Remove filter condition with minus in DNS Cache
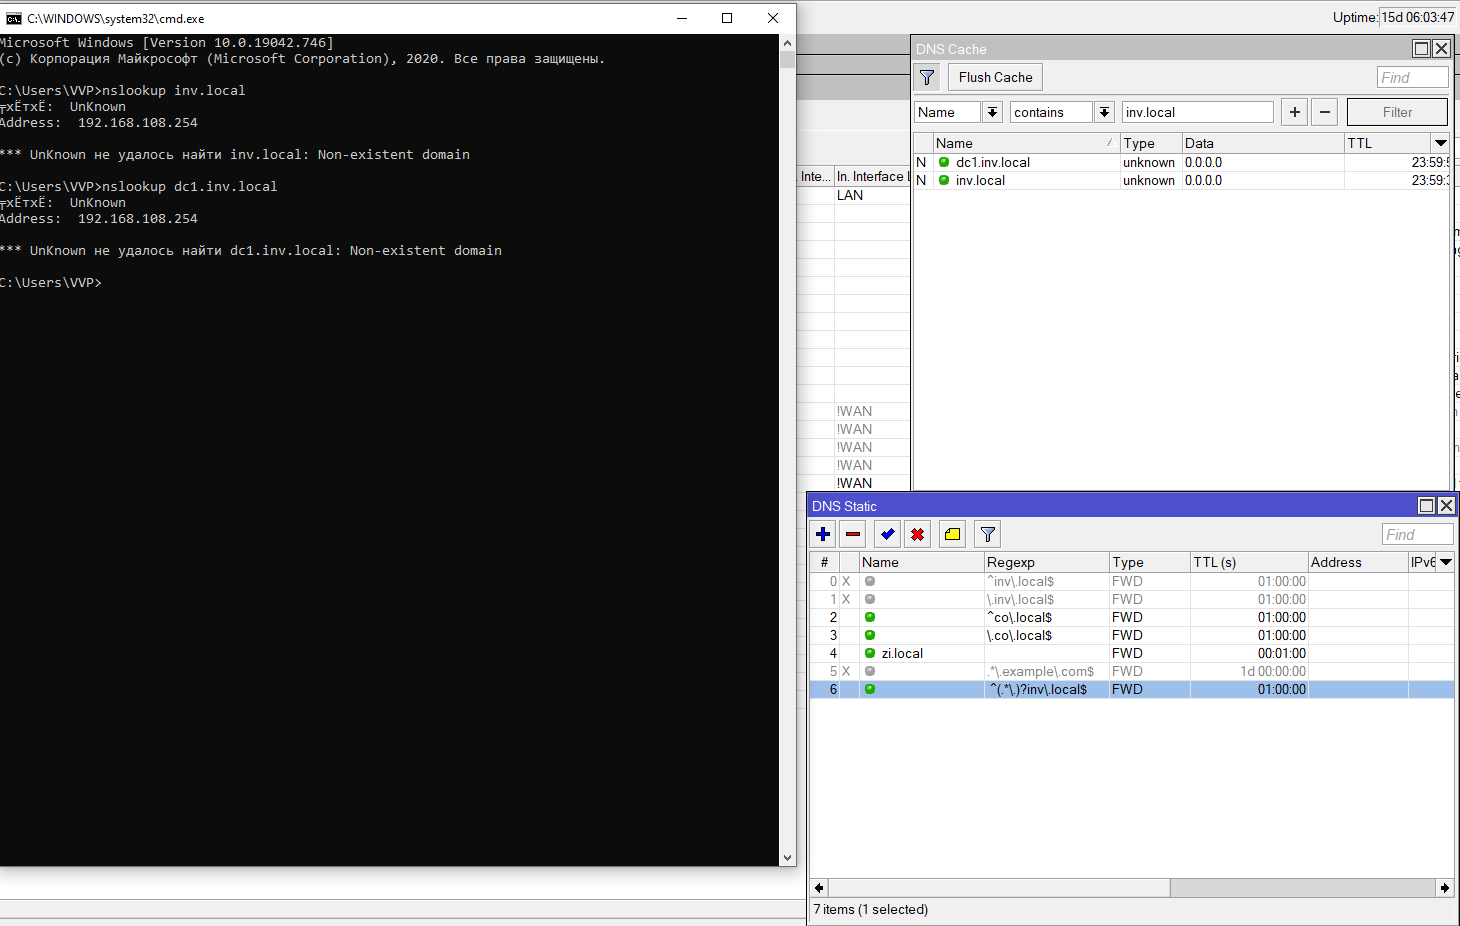The image size is (1460, 926). click(1325, 112)
